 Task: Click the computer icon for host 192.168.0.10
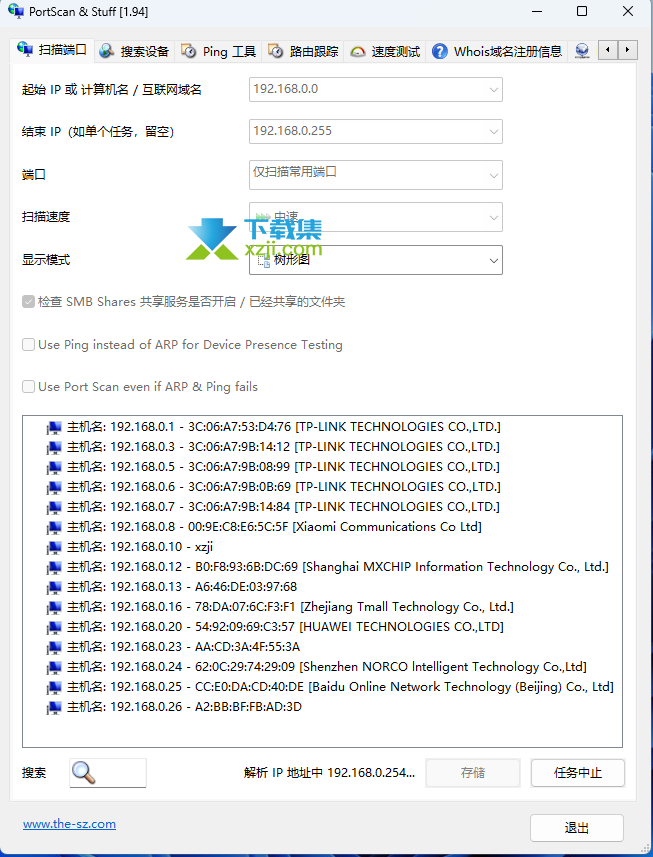[54, 547]
